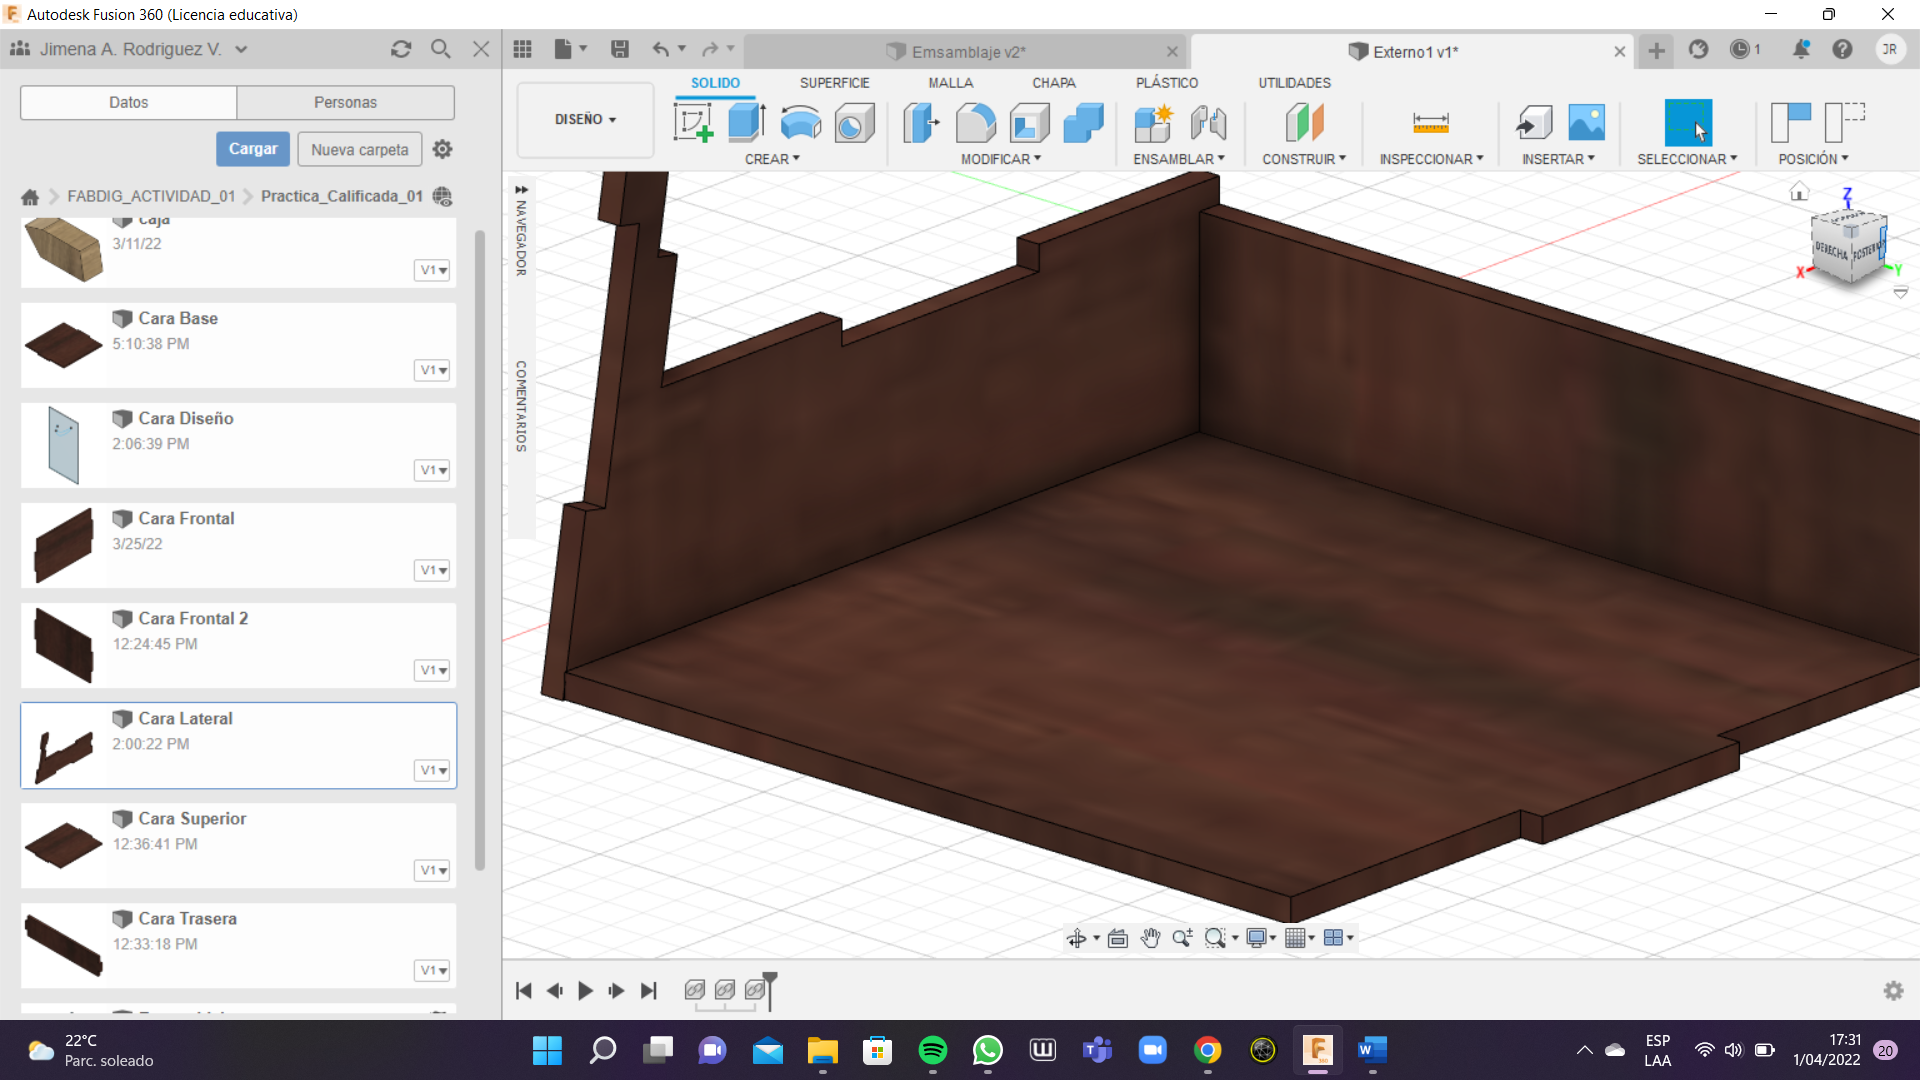Click the Insert Derive icon
1920x1080 pixels.
coord(1533,123)
